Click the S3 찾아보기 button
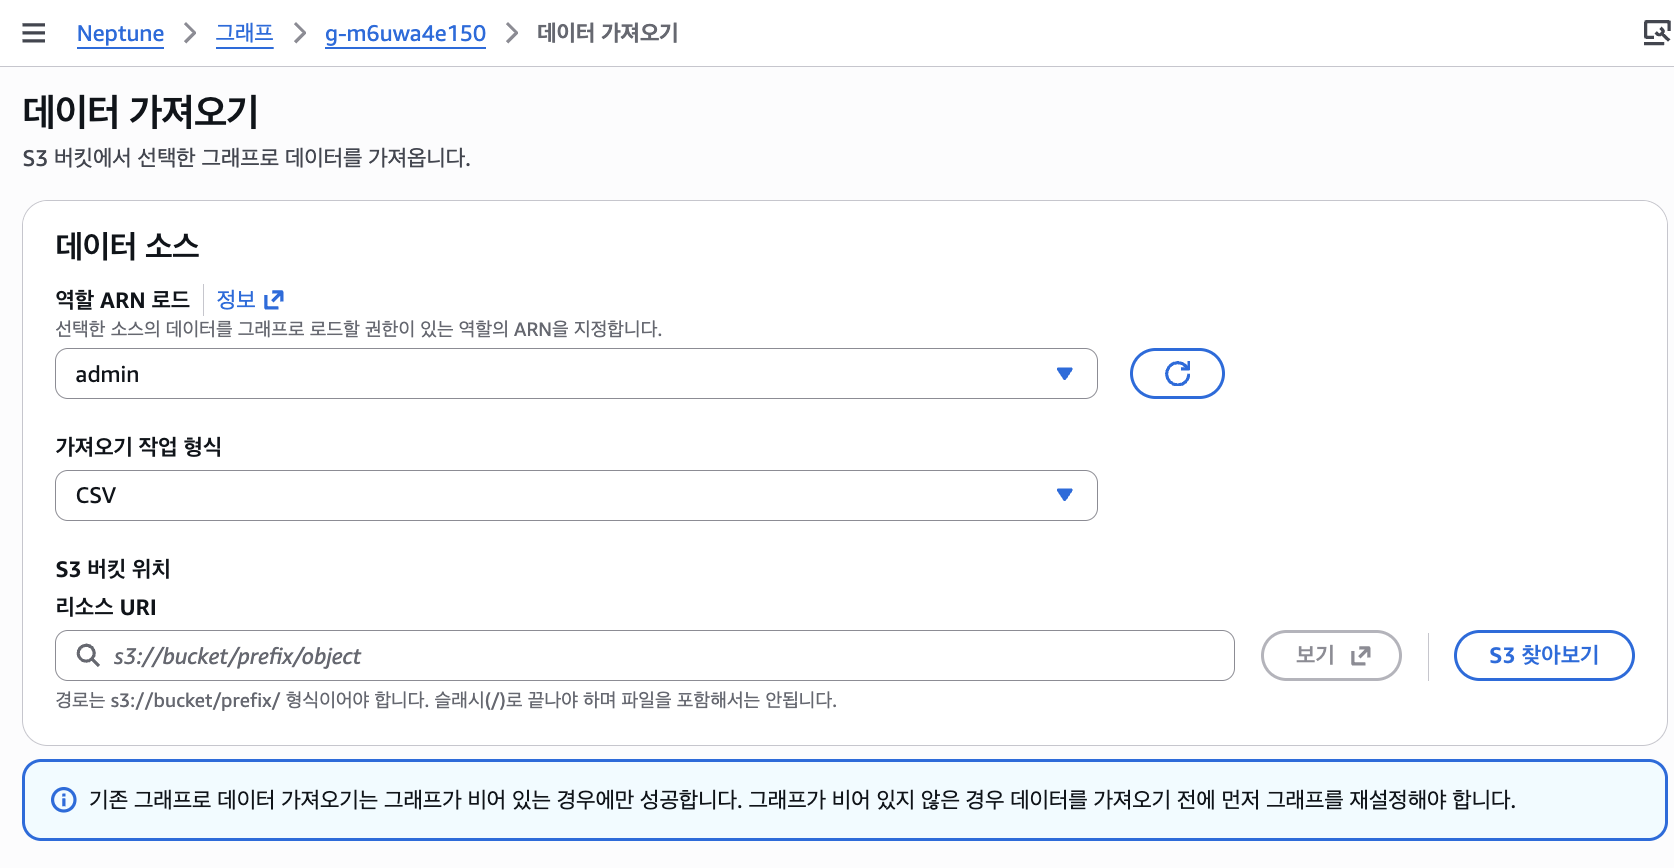Screen dimensions: 1674x868 click(x=1544, y=655)
